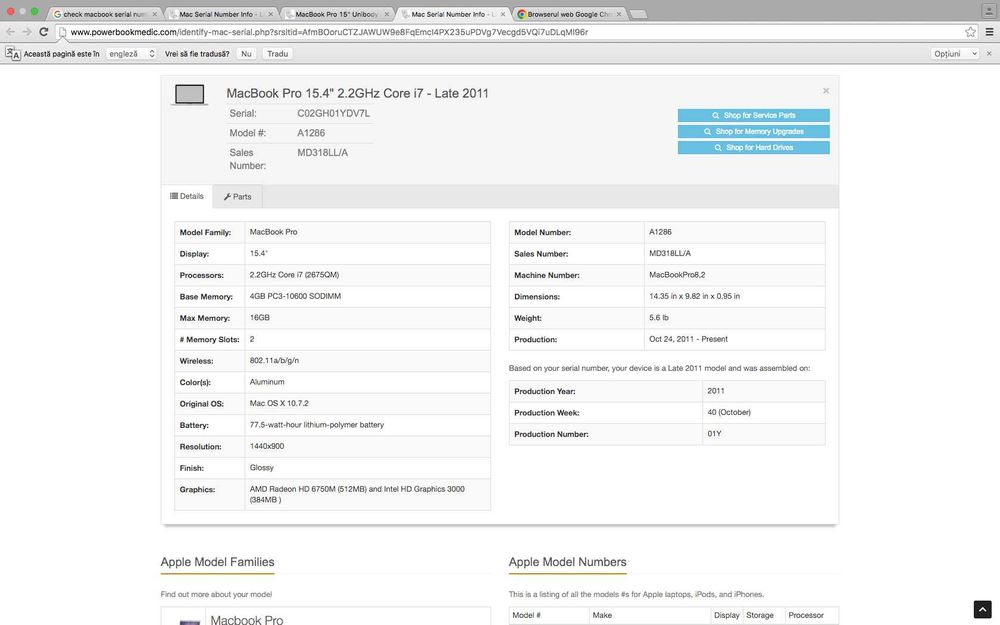The image size is (1000, 625).
Task: Click the 'Apple Model Numbers' heading
Action: click(568, 562)
